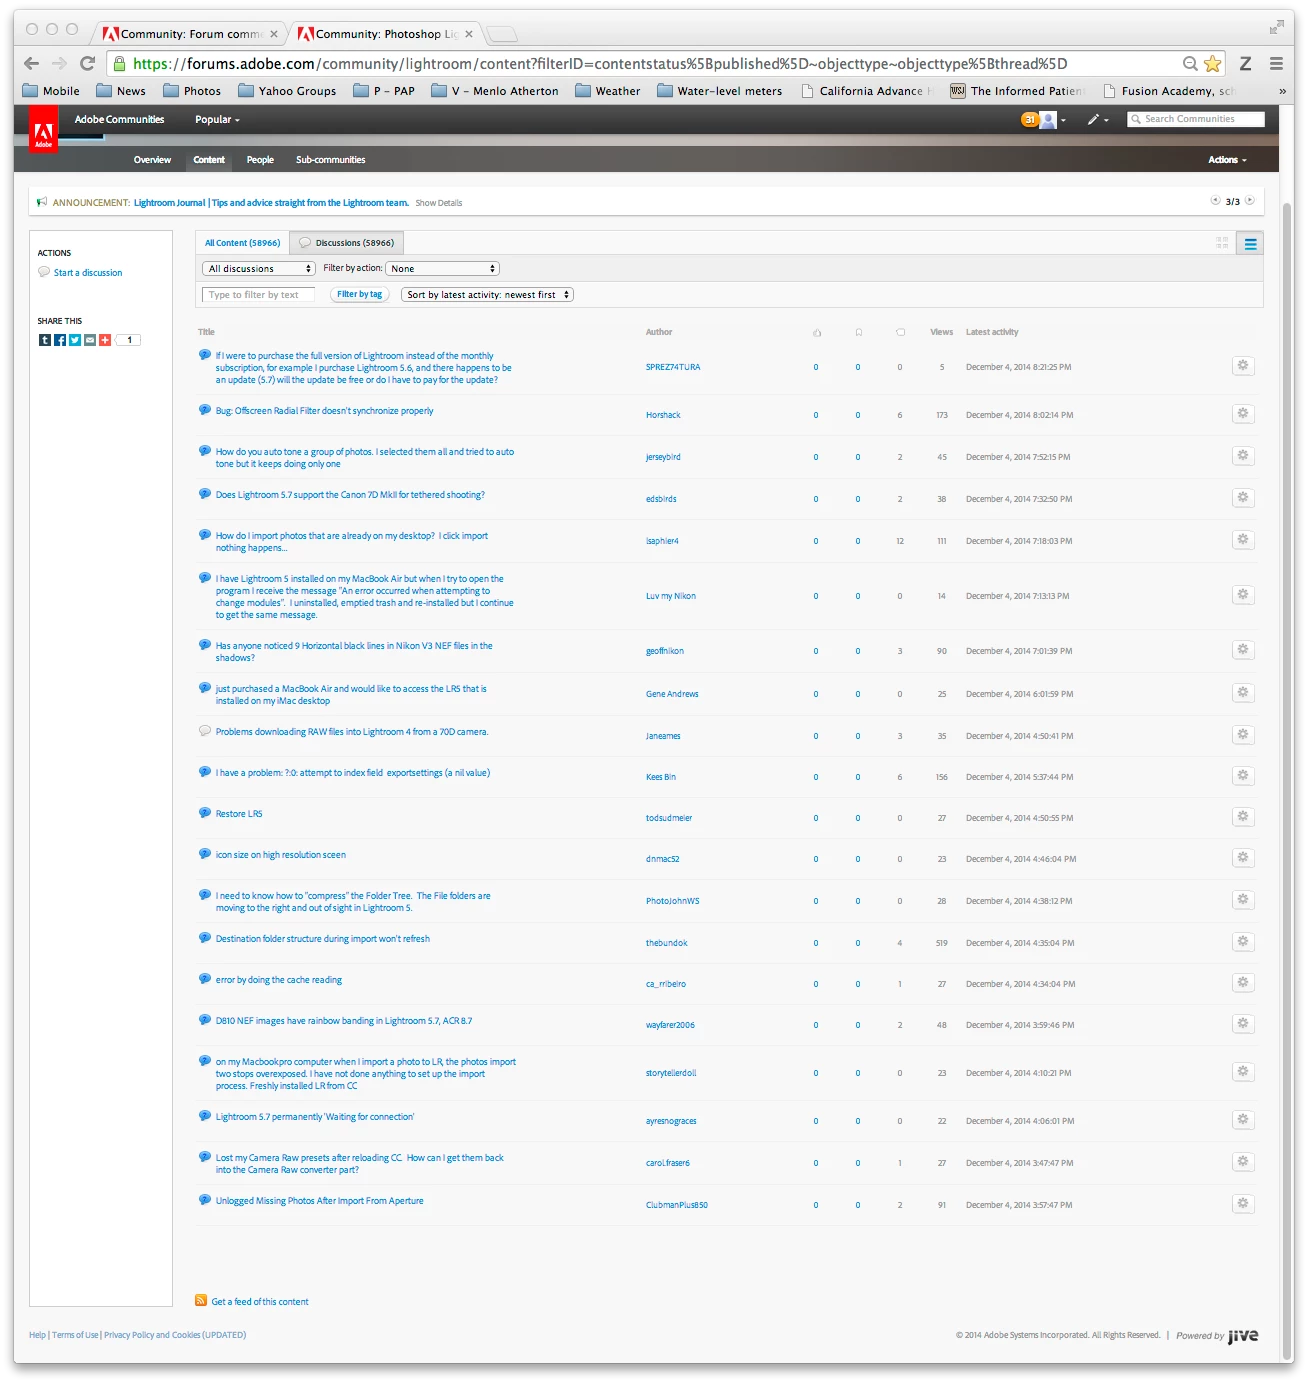Click the Type to filter by text field
Screen dimensions: 1308x1383
click(258, 294)
